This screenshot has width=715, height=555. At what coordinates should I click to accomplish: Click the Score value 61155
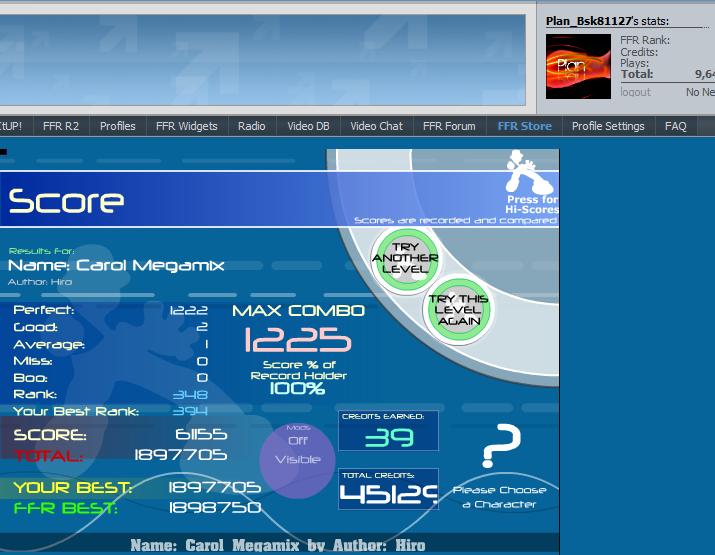click(201, 434)
